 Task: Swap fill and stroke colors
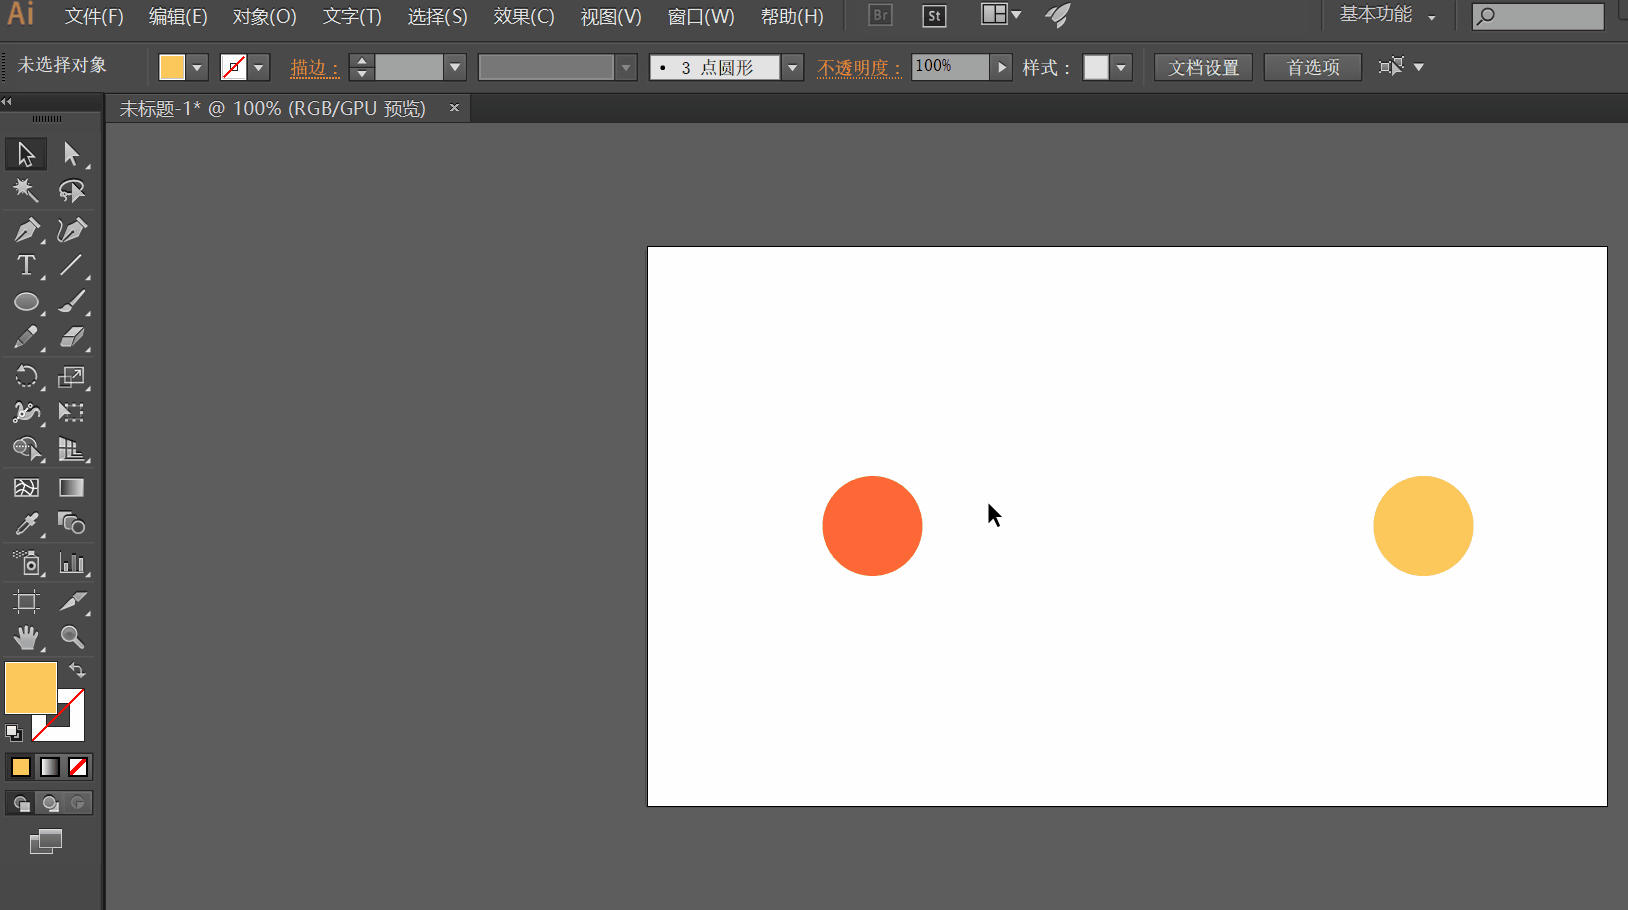[x=77, y=670]
